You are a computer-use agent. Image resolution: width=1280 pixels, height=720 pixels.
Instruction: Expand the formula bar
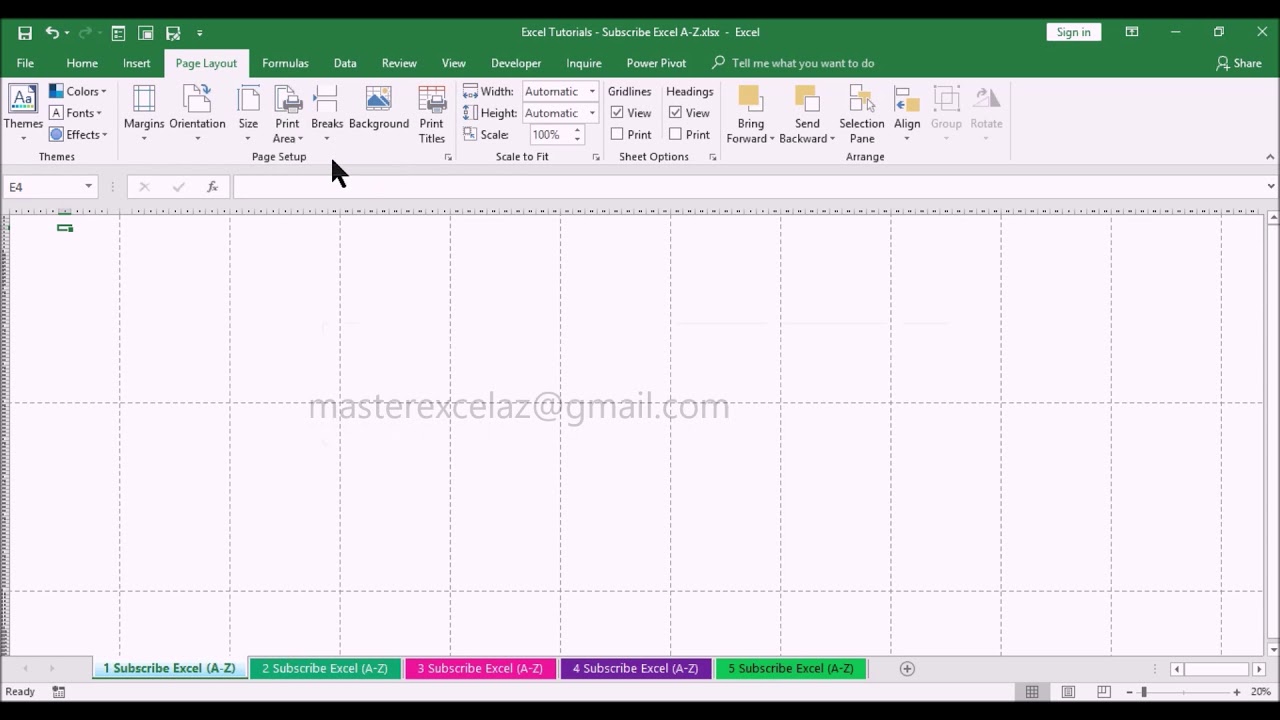point(1271,187)
